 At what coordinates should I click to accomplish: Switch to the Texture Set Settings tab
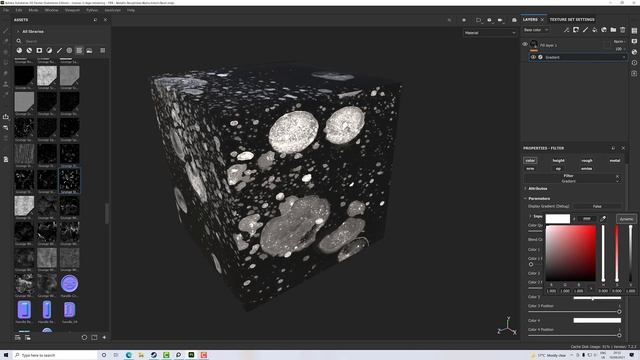point(571,20)
